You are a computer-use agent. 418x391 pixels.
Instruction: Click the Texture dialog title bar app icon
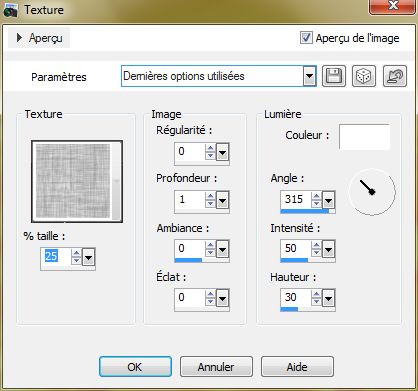tap(10, 10)
